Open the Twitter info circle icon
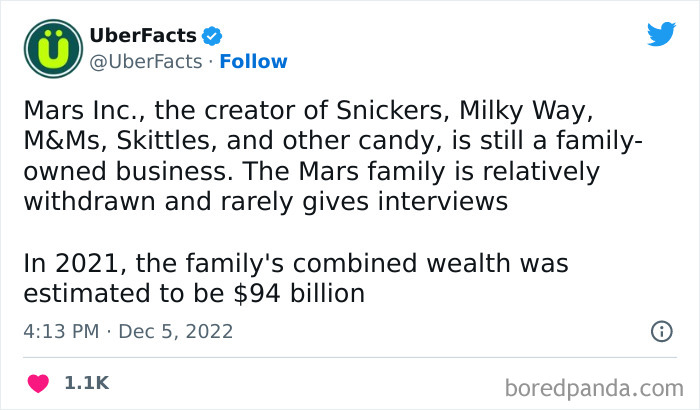 661,331
